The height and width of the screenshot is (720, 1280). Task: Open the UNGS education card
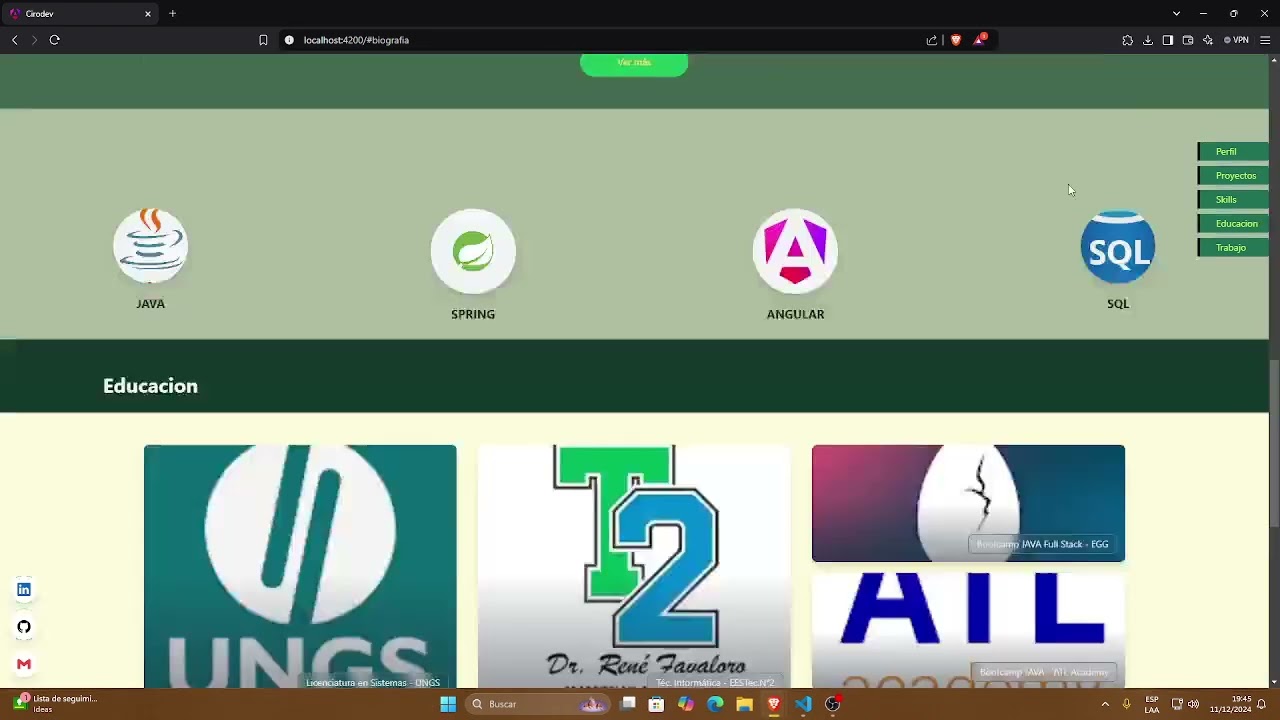tap(300, 566)
